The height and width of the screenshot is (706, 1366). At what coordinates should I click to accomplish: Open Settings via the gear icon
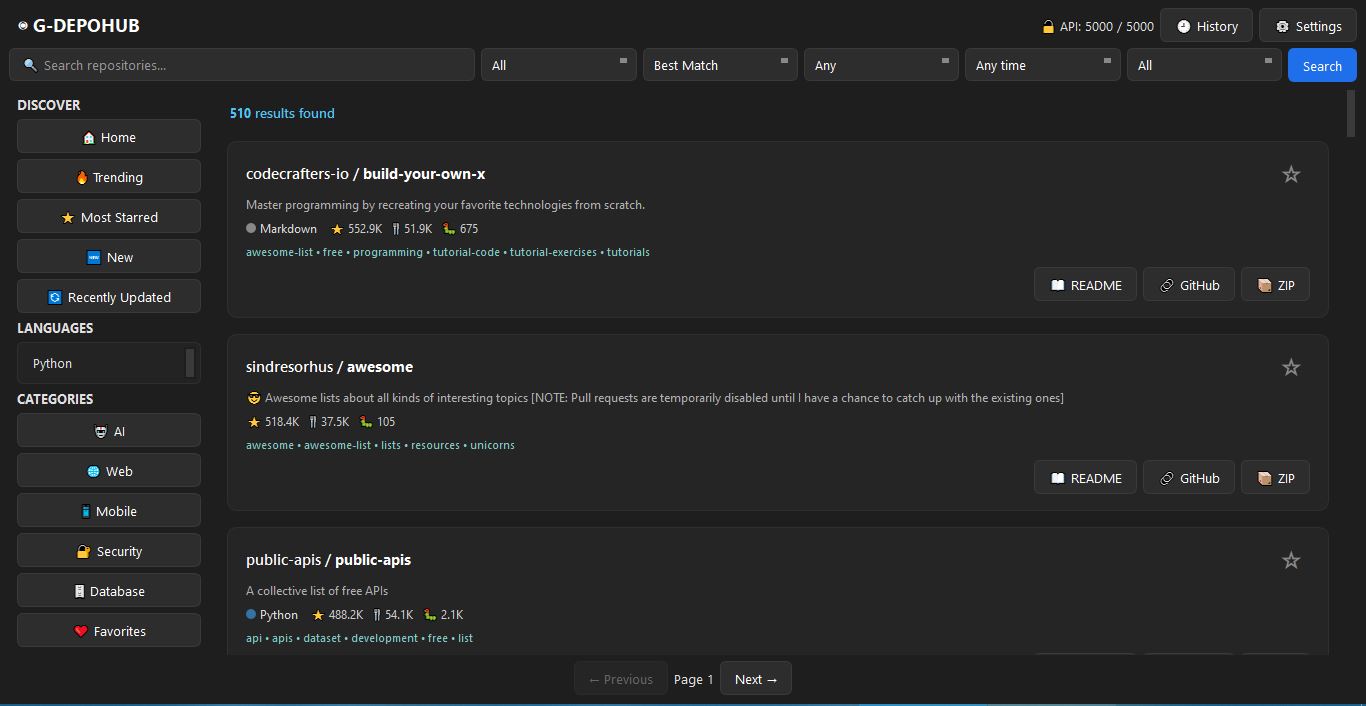point(1282,27)
